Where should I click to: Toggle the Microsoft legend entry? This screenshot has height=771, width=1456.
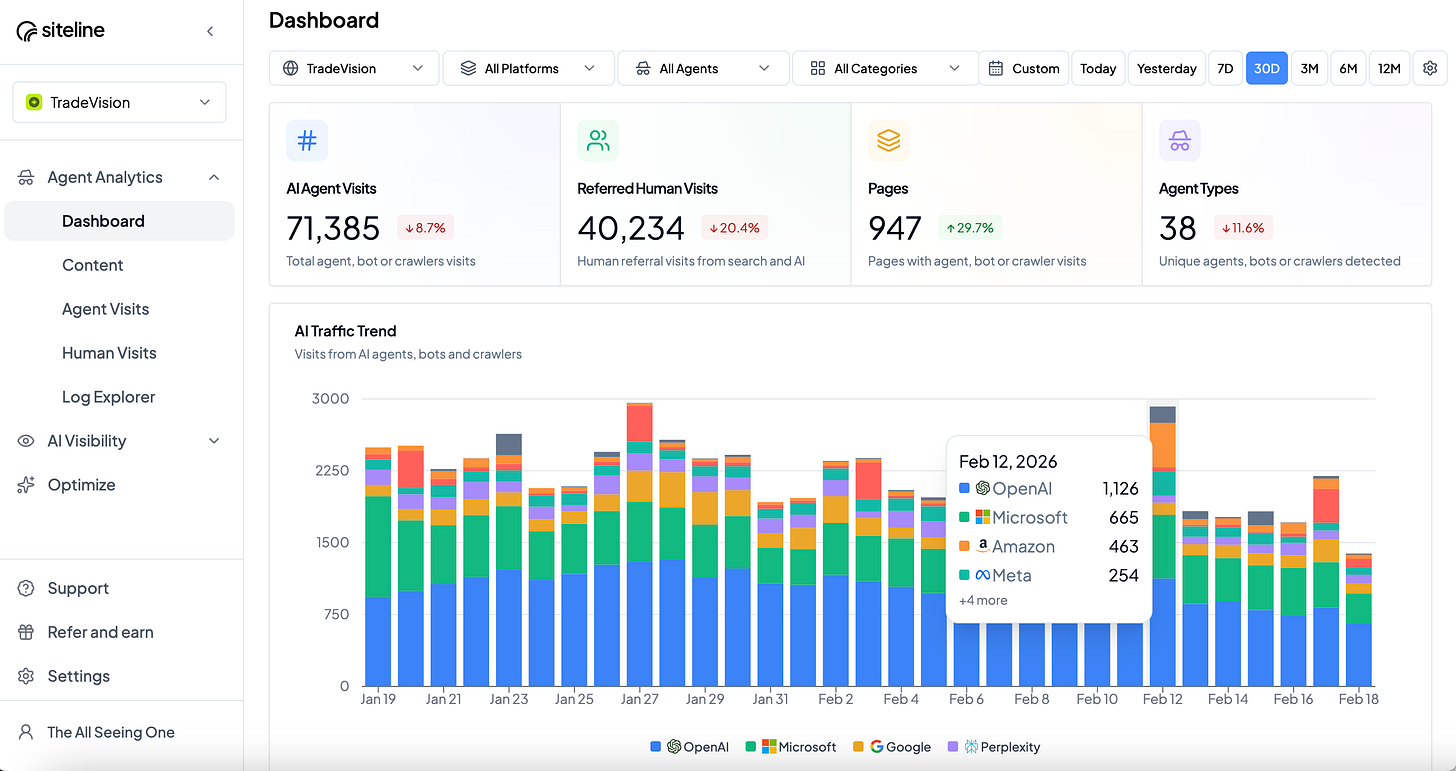coord(791,747)
